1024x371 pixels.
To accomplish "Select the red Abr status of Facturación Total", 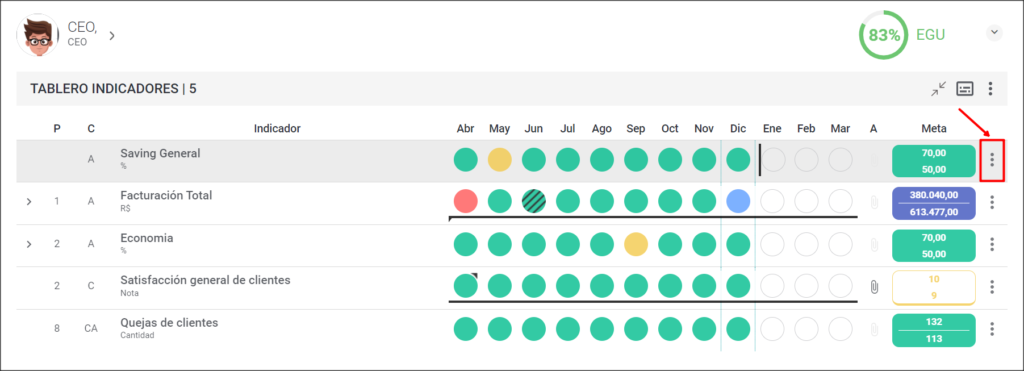I will click(x=466, y=202).
